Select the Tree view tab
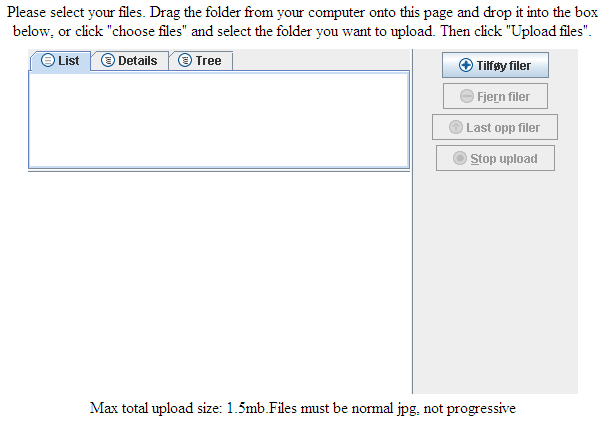Viewport: 609px width, 429px height. [200, 61]
